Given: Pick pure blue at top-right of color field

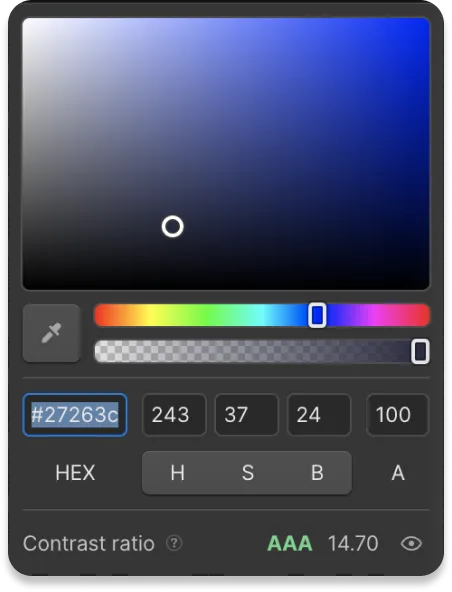Looking at the screenshot, I should [x=426, y=21].
